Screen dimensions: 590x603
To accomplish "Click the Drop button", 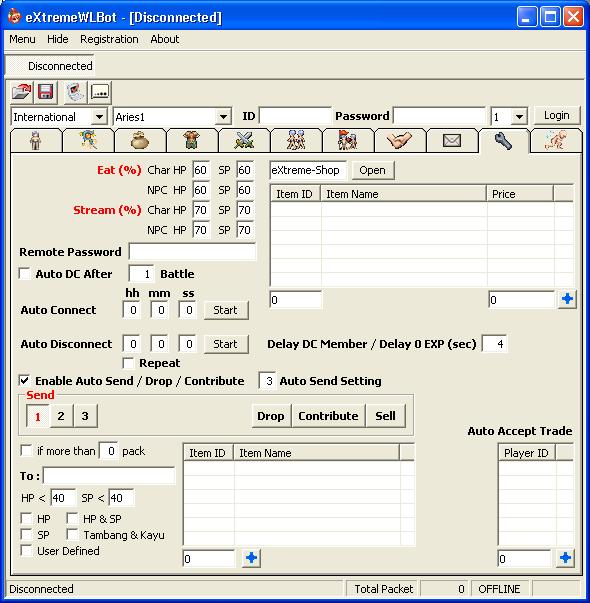I will [x=271, y=416].
